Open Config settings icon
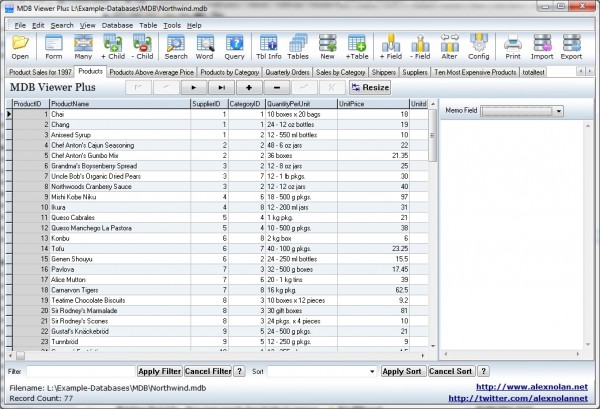Viewport: 600px width, 409px height. tap(479, 47)
